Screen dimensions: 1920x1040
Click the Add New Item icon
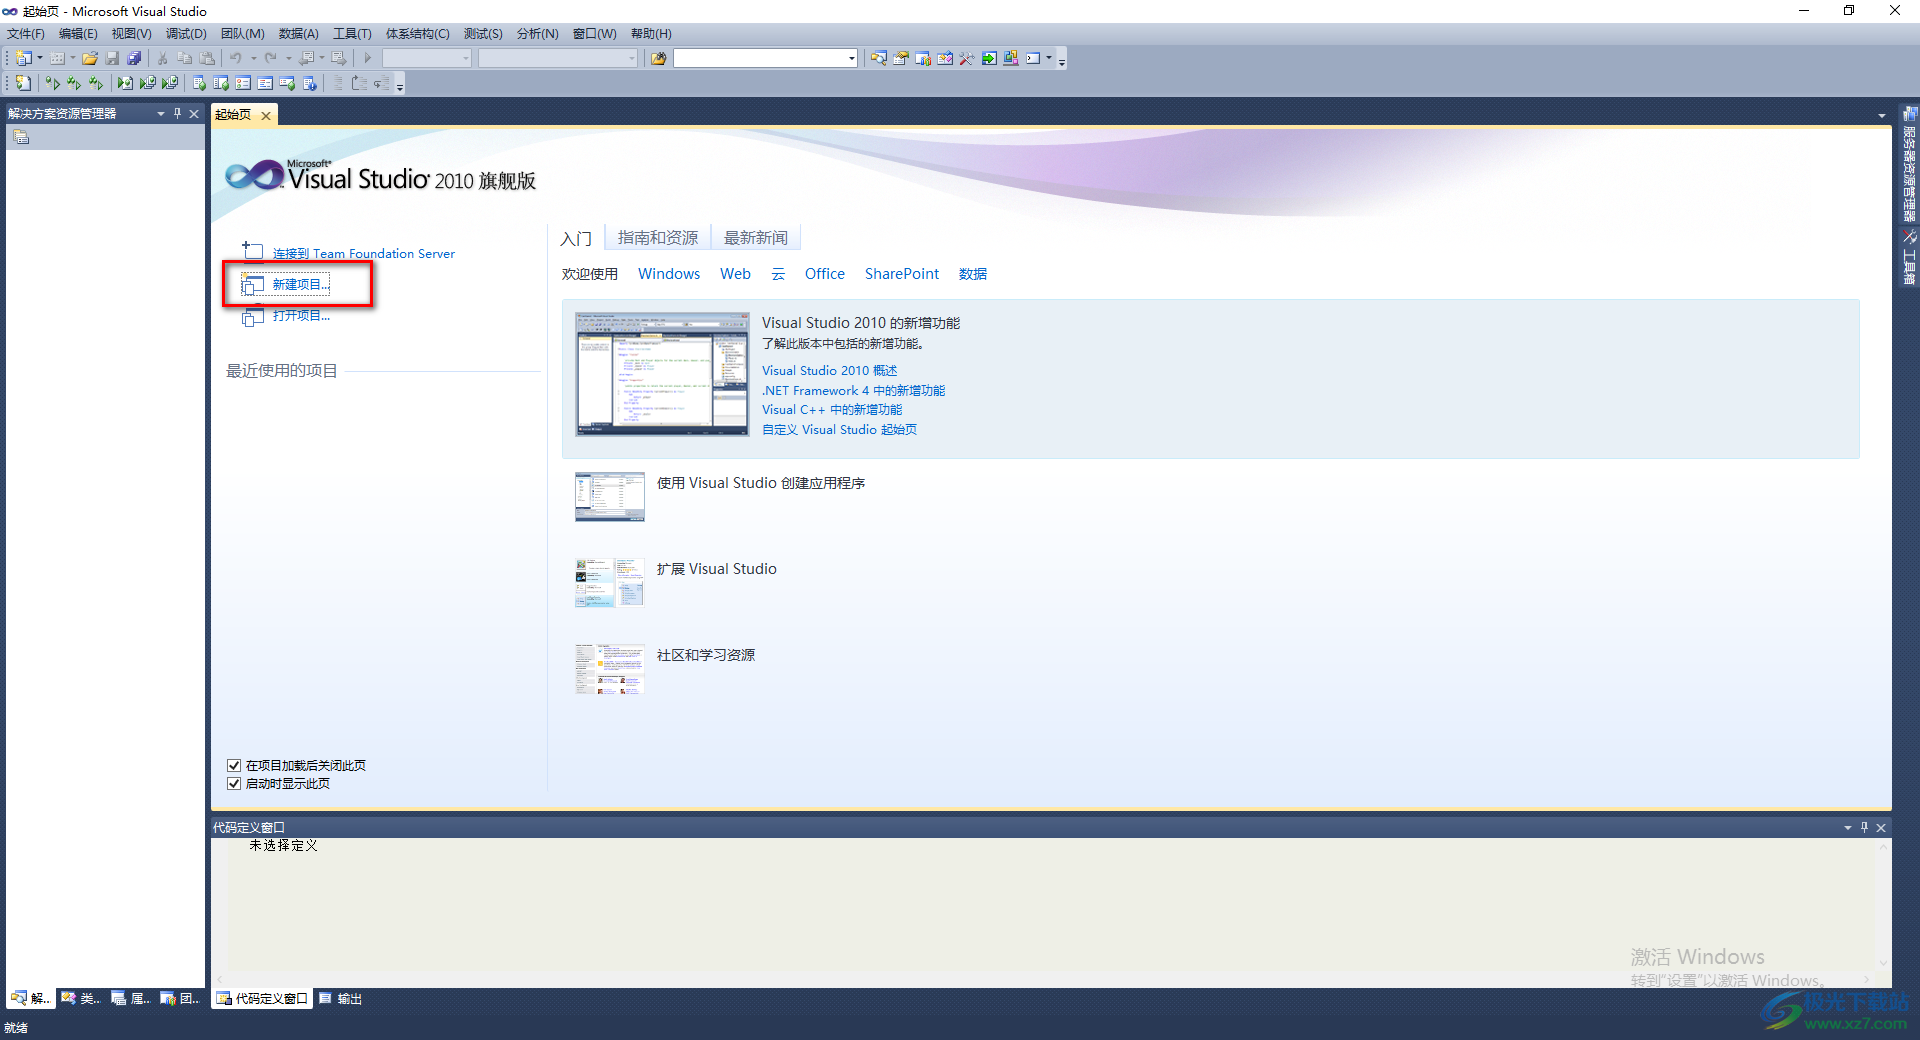pos(57,58)
